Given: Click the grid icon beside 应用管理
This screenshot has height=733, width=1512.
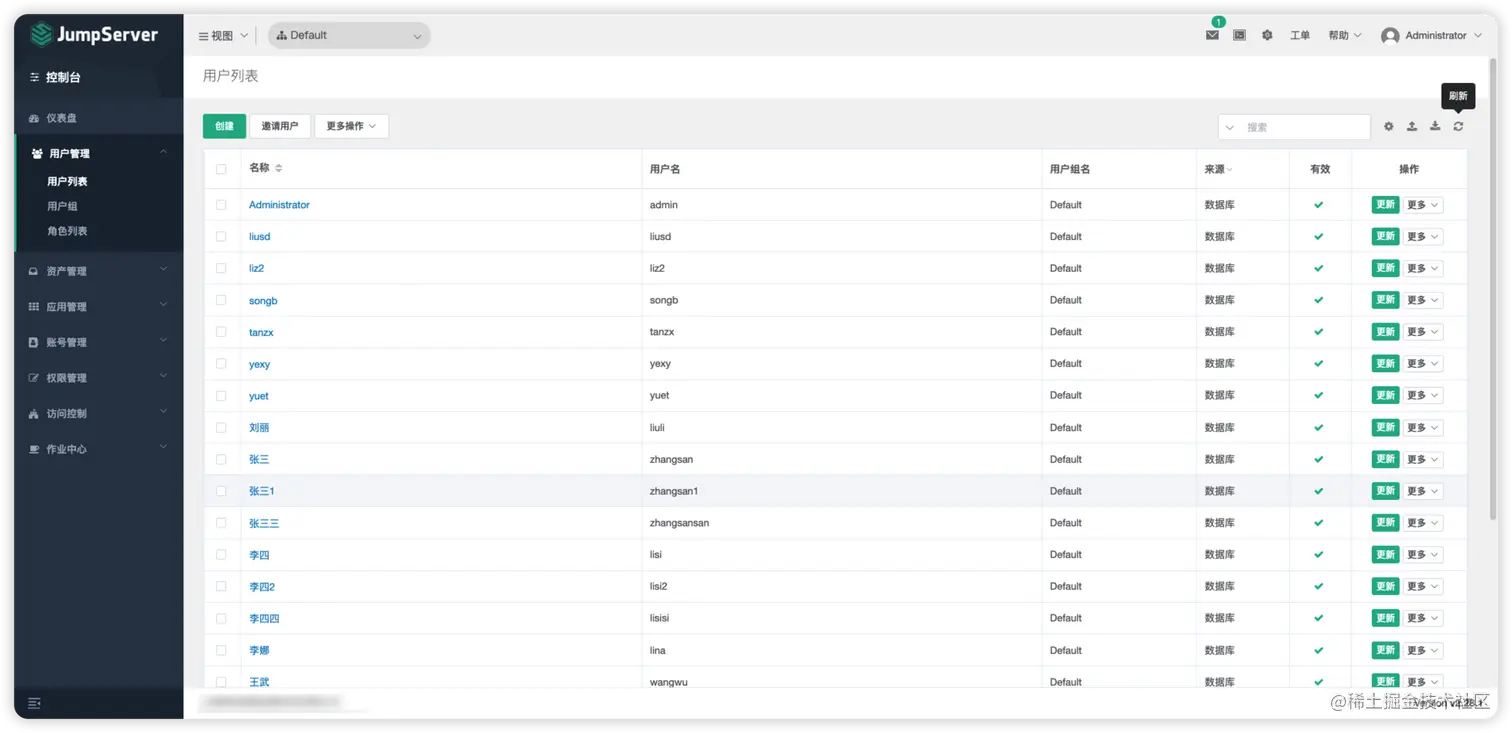Looking at the screenshot, I should click(x=34, y=307).
